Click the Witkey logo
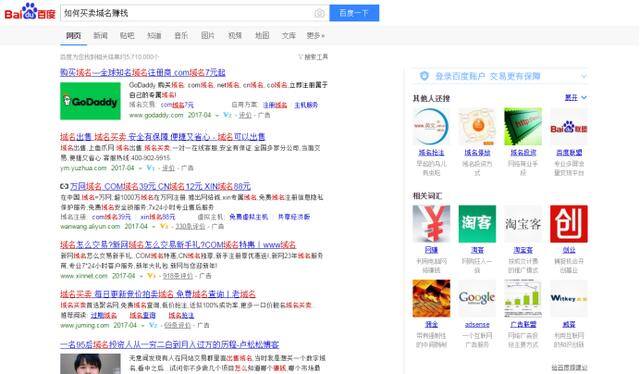The height and width of the screenshot is (374, 640). [x=569, y=298]
